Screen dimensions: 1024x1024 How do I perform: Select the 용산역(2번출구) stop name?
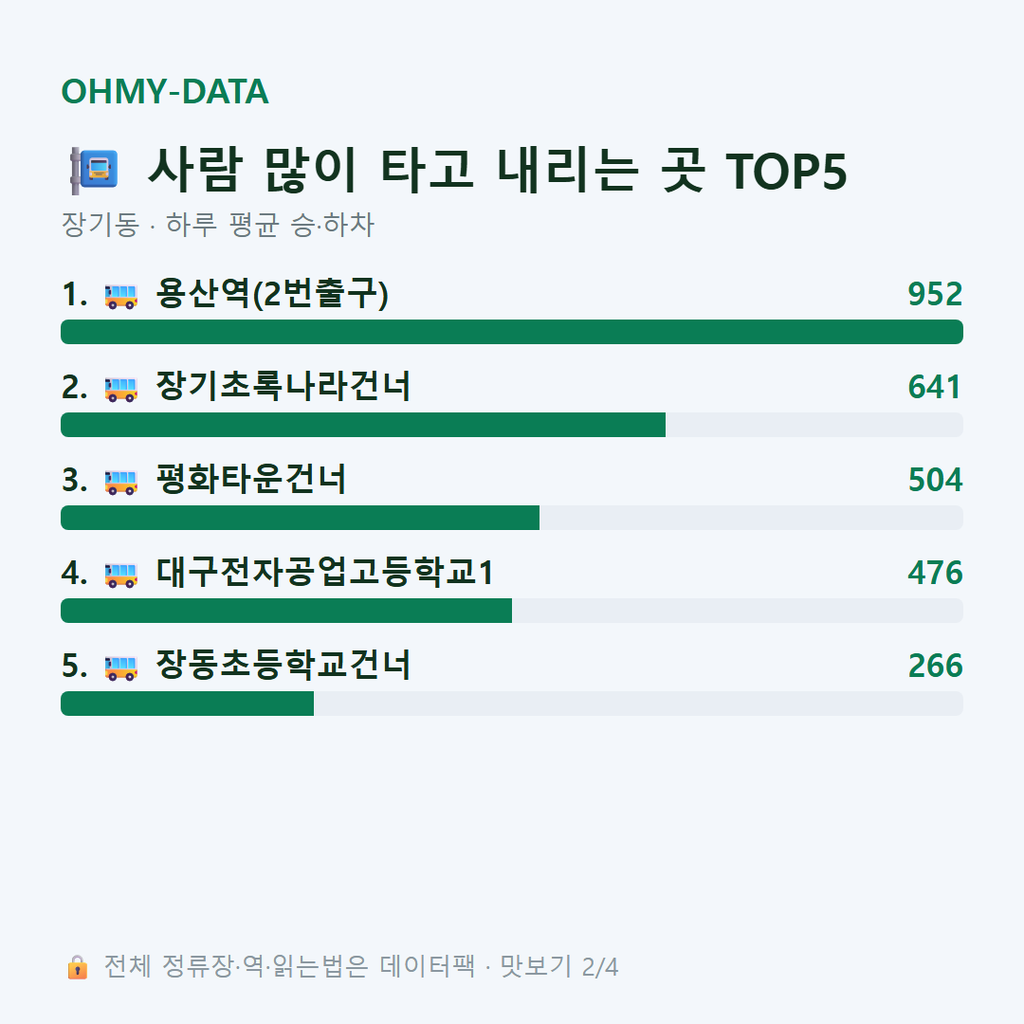(272, 294)
